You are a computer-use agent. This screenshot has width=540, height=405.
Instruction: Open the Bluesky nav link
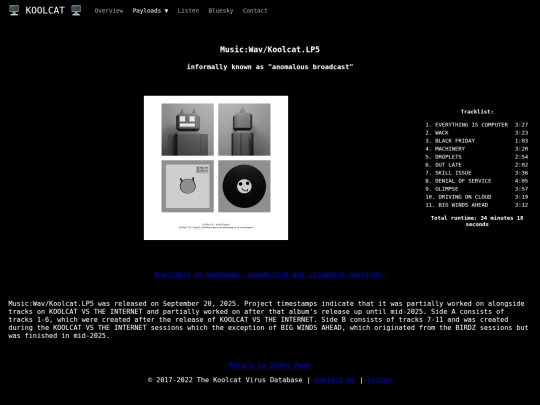(221, 11)
